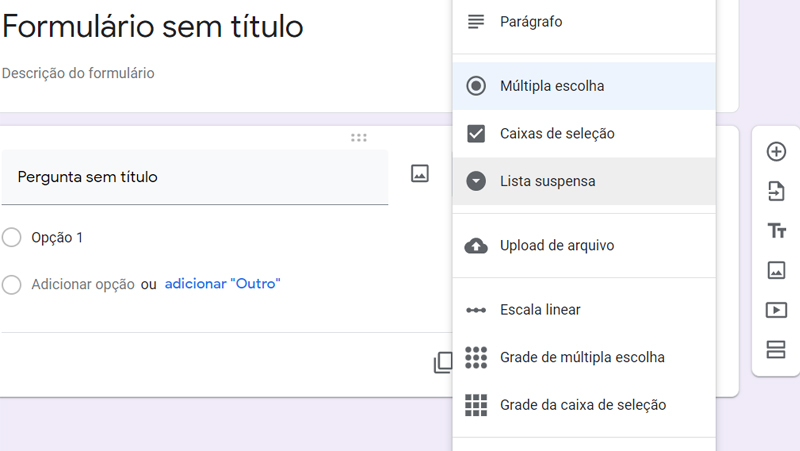Select the Opção 1 radio button
This screenshot has height=451, width=800.
11,237
